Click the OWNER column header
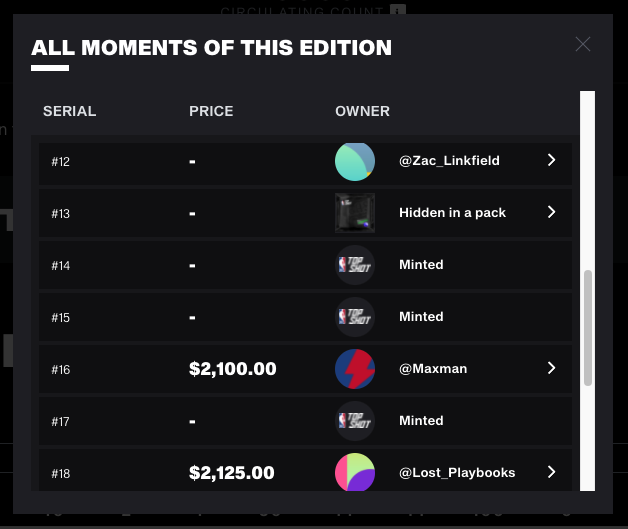 coord(362,111)
